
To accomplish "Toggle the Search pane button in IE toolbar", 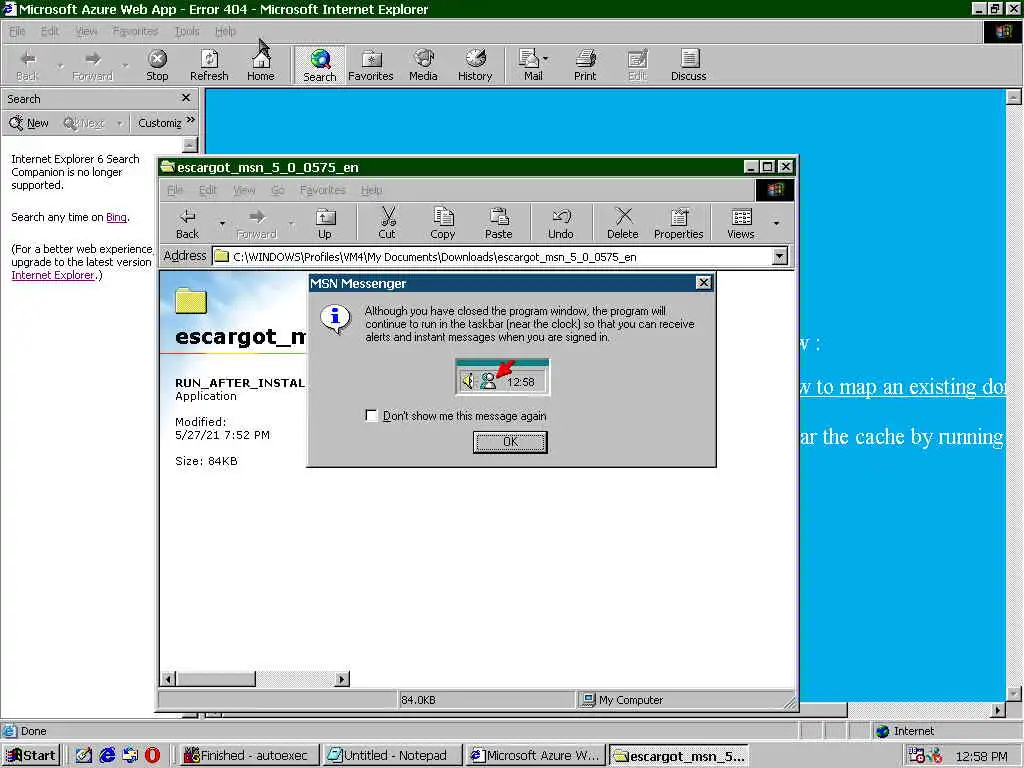I will pyautogui.click(x=319, y=65).
